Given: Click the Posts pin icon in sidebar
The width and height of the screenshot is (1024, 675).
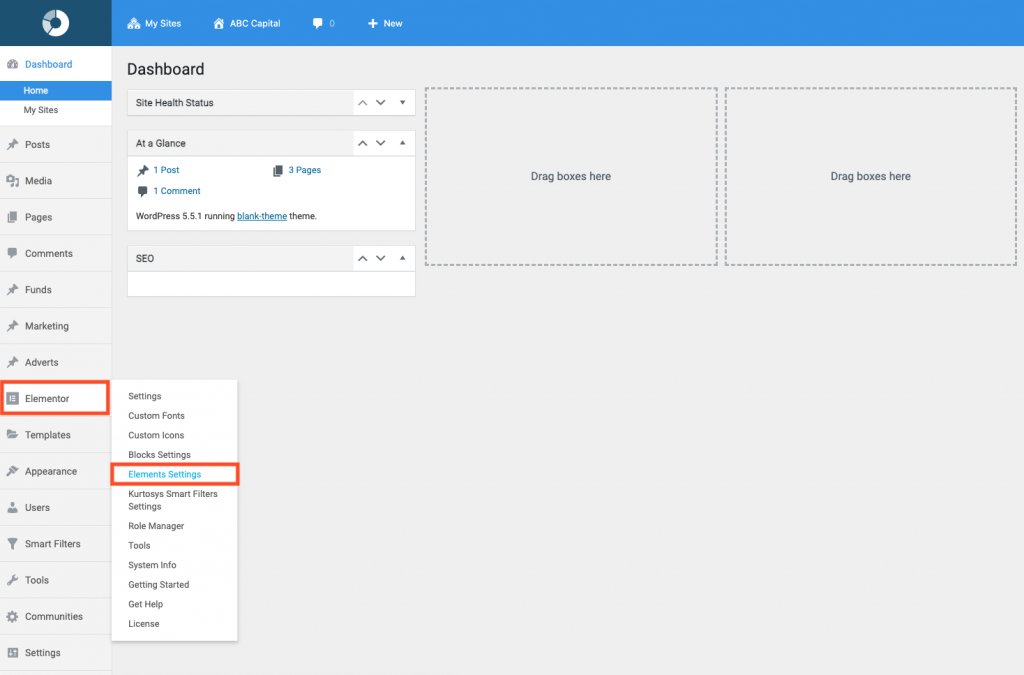Looking at the screenshot, I should coord(12,144).
